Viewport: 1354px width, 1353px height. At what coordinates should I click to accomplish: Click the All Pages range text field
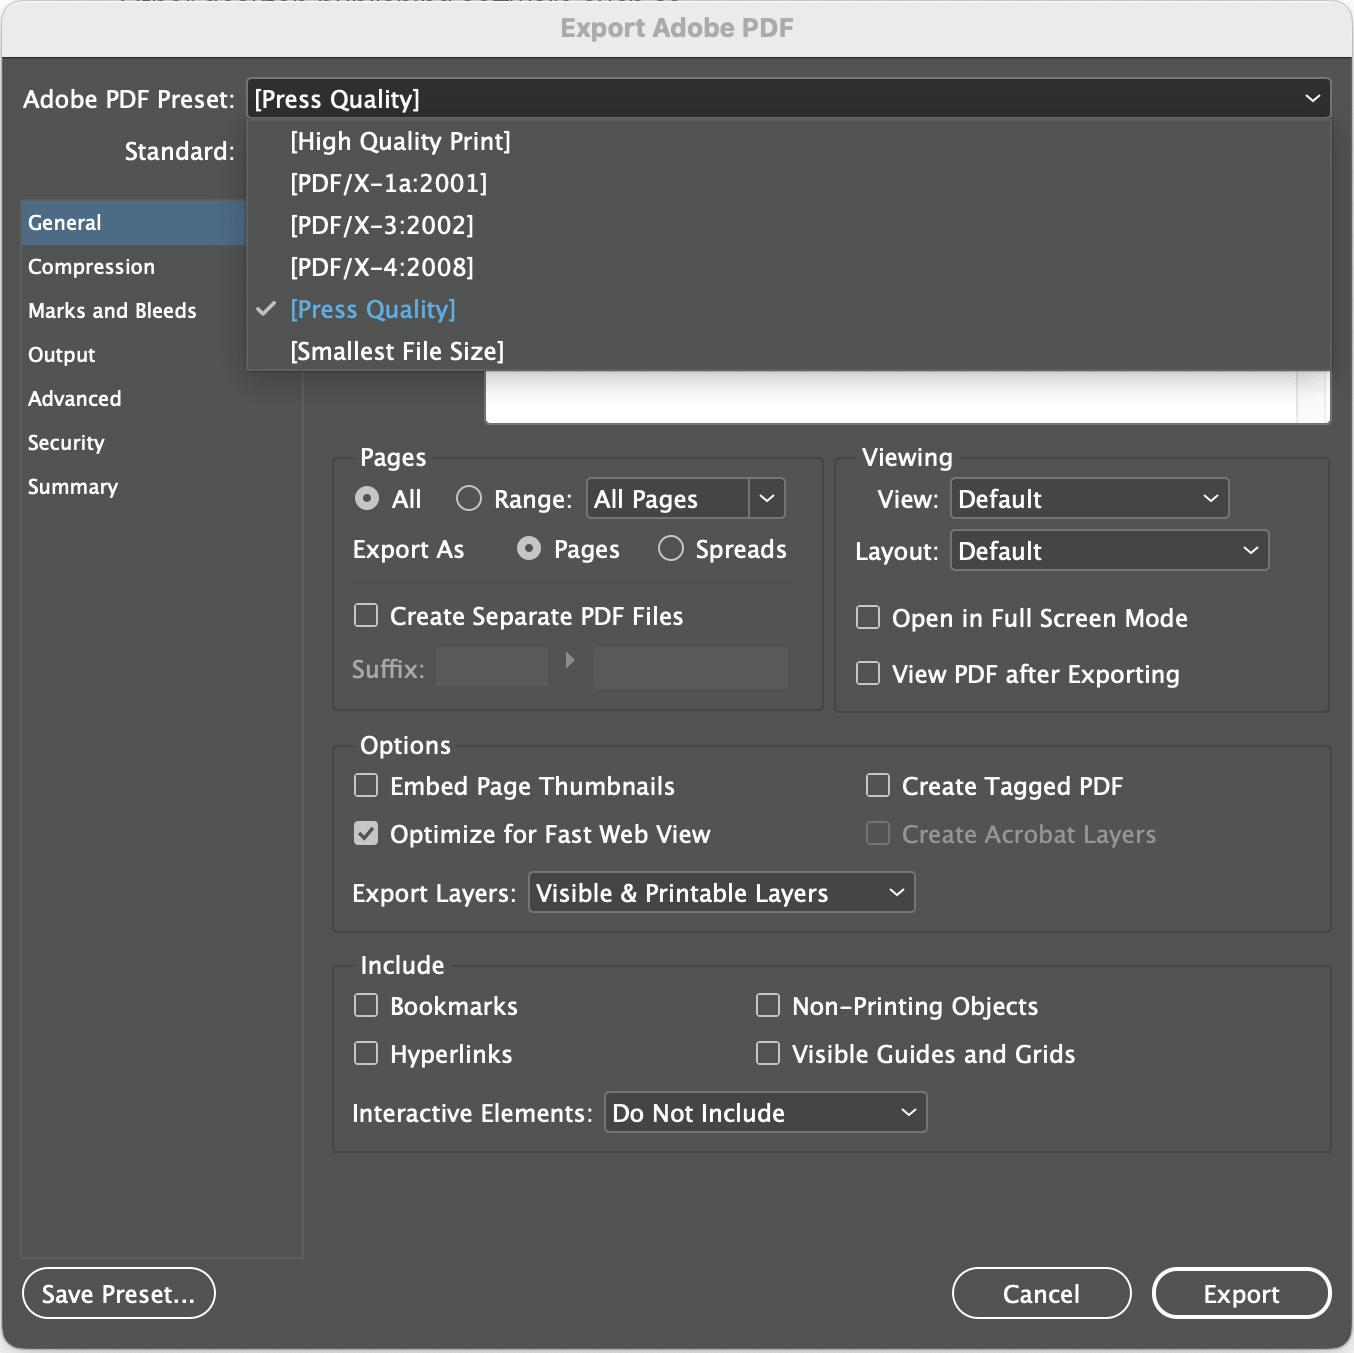coord(668,498)
